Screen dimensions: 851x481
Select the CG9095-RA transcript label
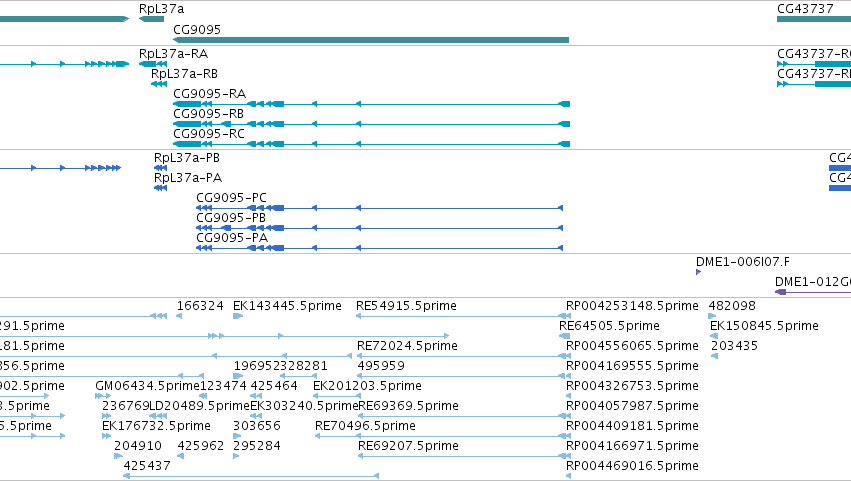coord(209,93)
